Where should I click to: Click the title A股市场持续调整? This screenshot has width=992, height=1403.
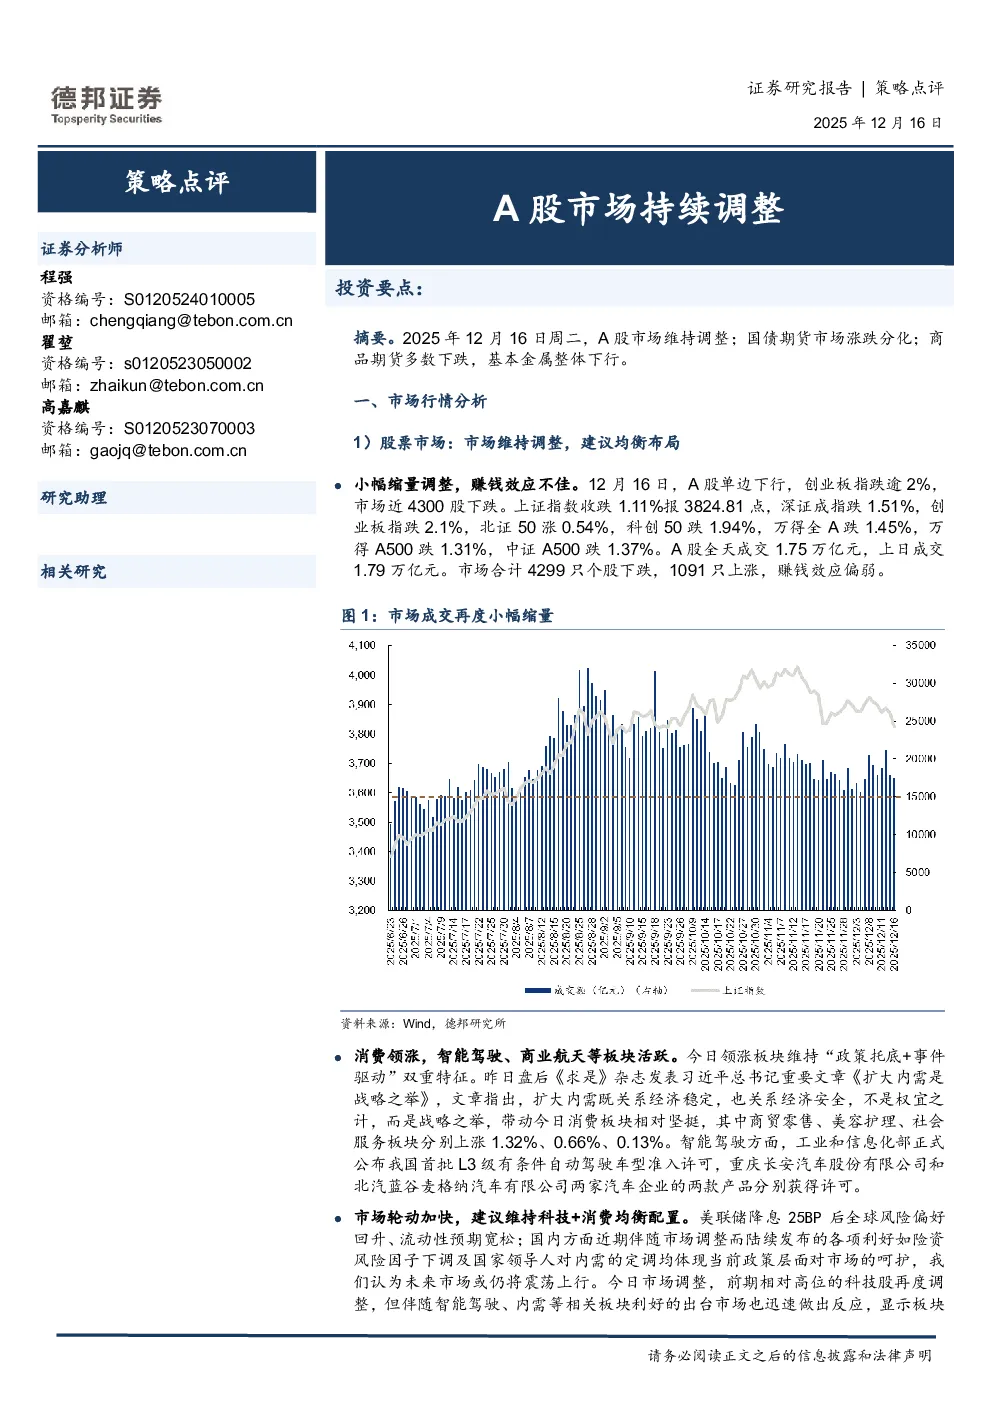pos(638,208)
